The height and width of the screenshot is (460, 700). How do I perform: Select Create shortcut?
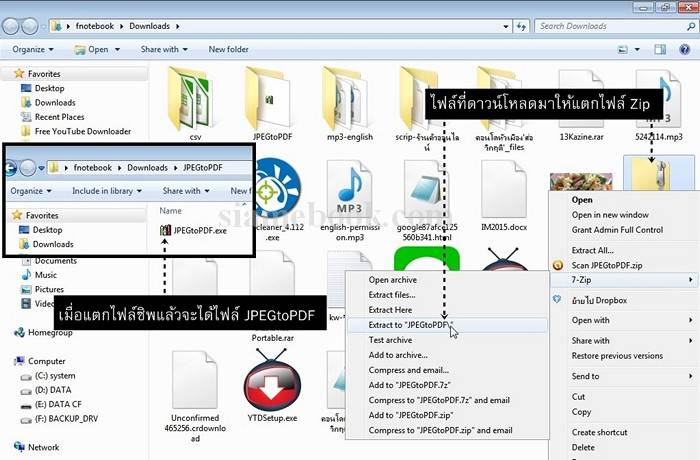tap(624, 432)
